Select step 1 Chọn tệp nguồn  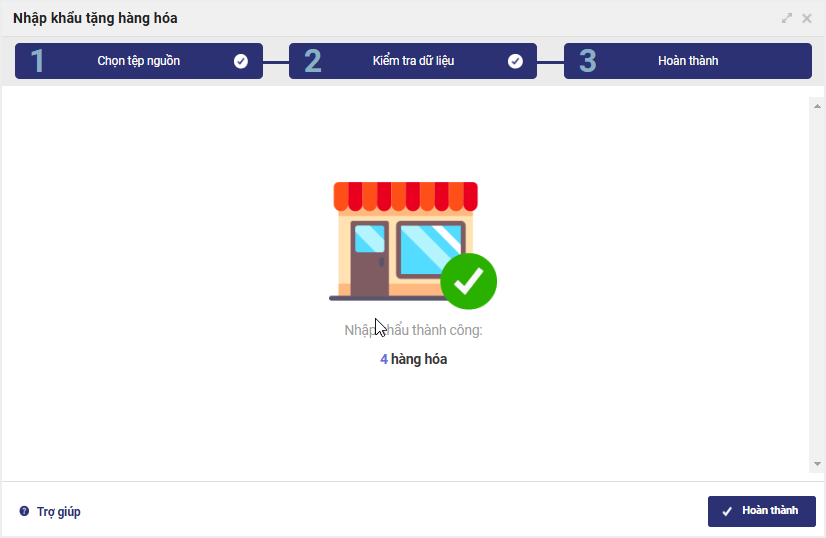click(x=139, y=61)
